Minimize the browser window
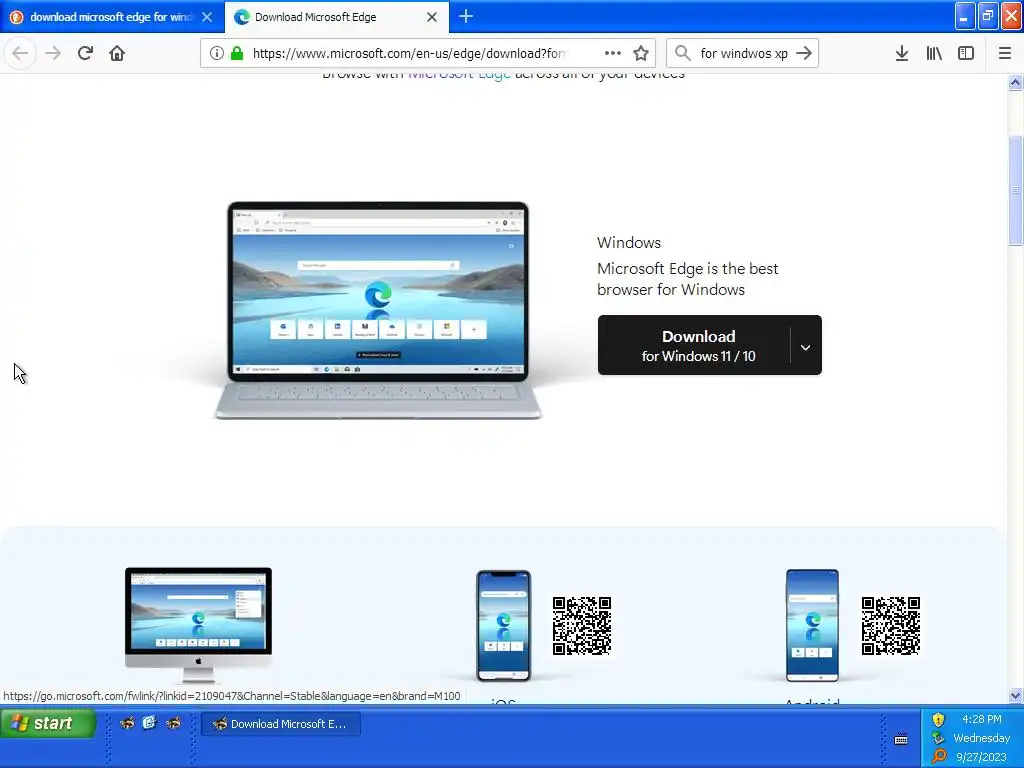1024x768 pixels. click(x=965, y=16)
